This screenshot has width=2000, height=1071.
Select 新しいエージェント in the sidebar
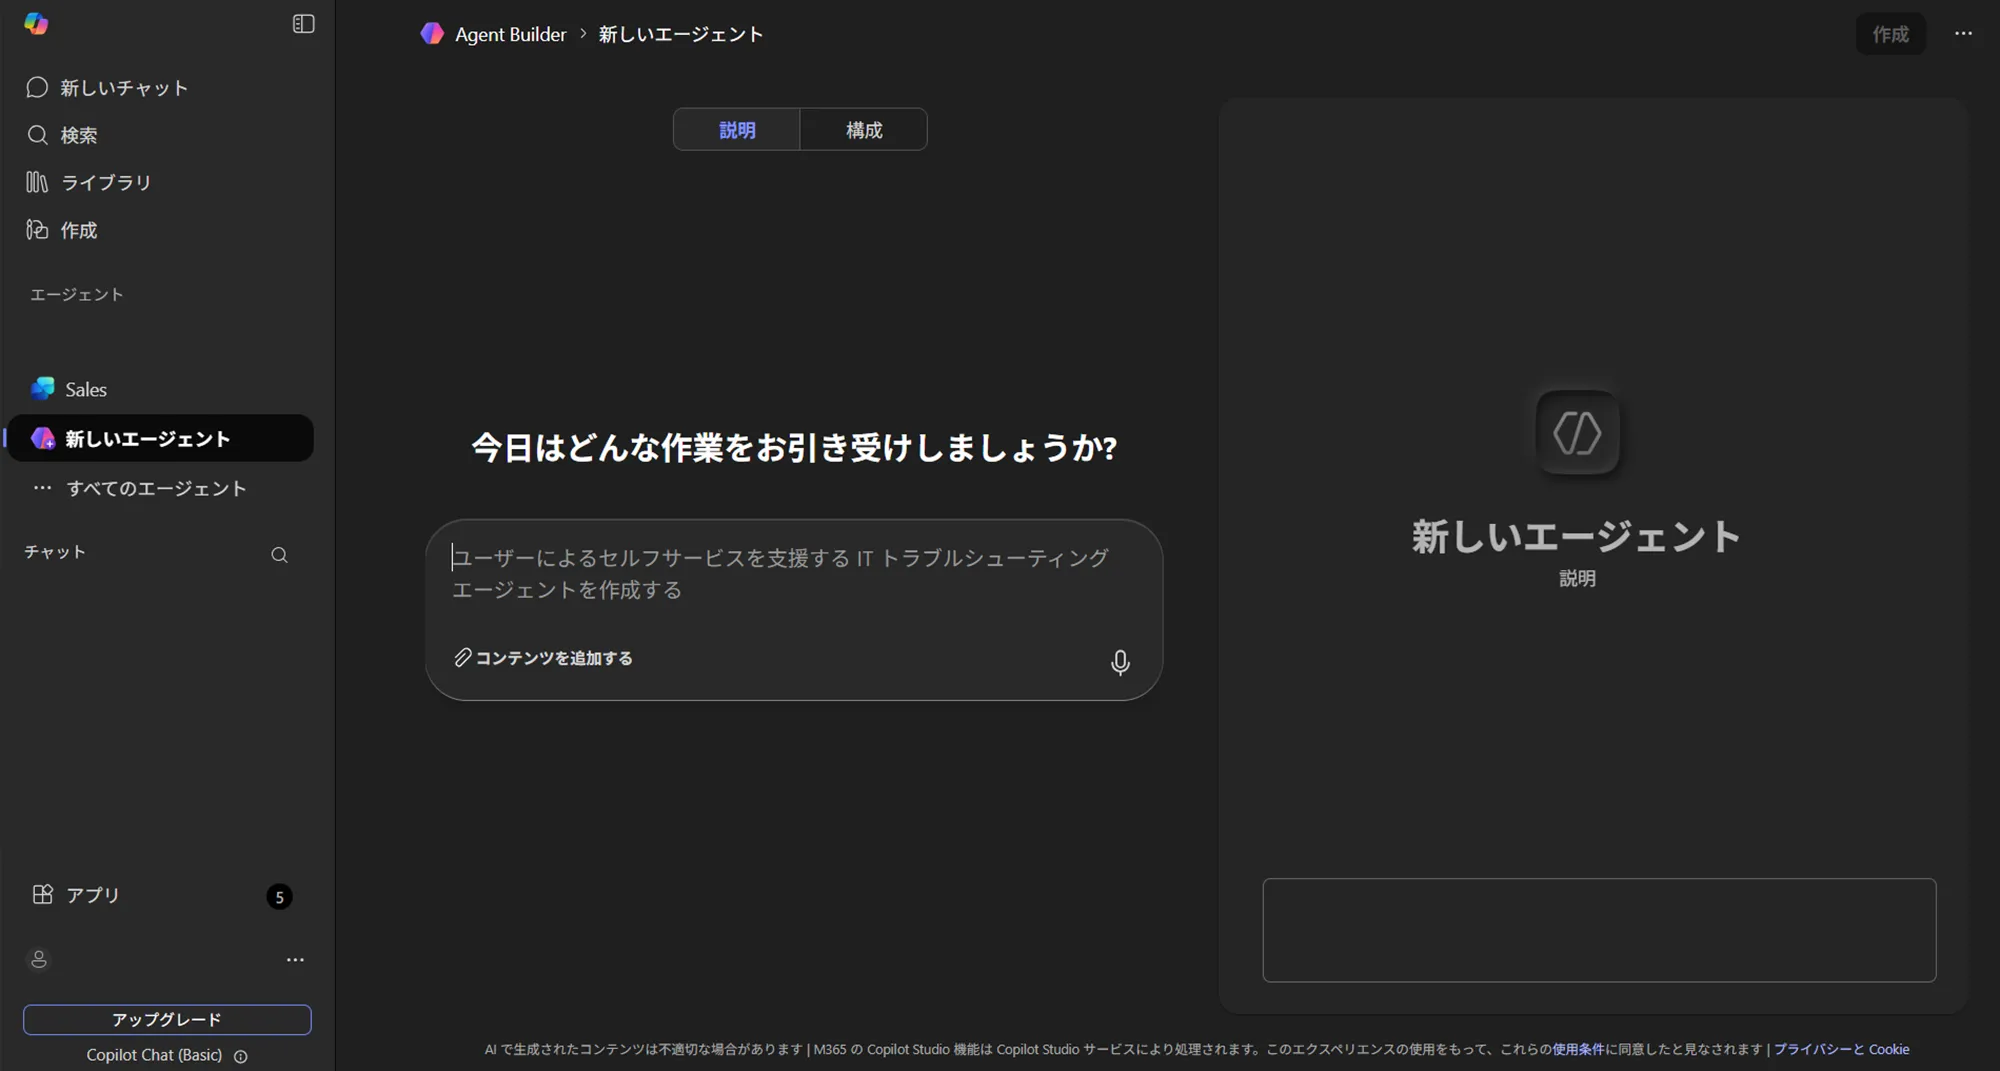click(160, 438)
